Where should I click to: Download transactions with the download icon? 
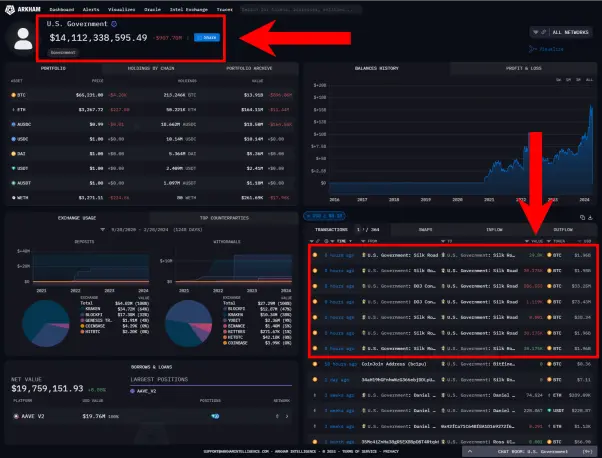(590, 217)
